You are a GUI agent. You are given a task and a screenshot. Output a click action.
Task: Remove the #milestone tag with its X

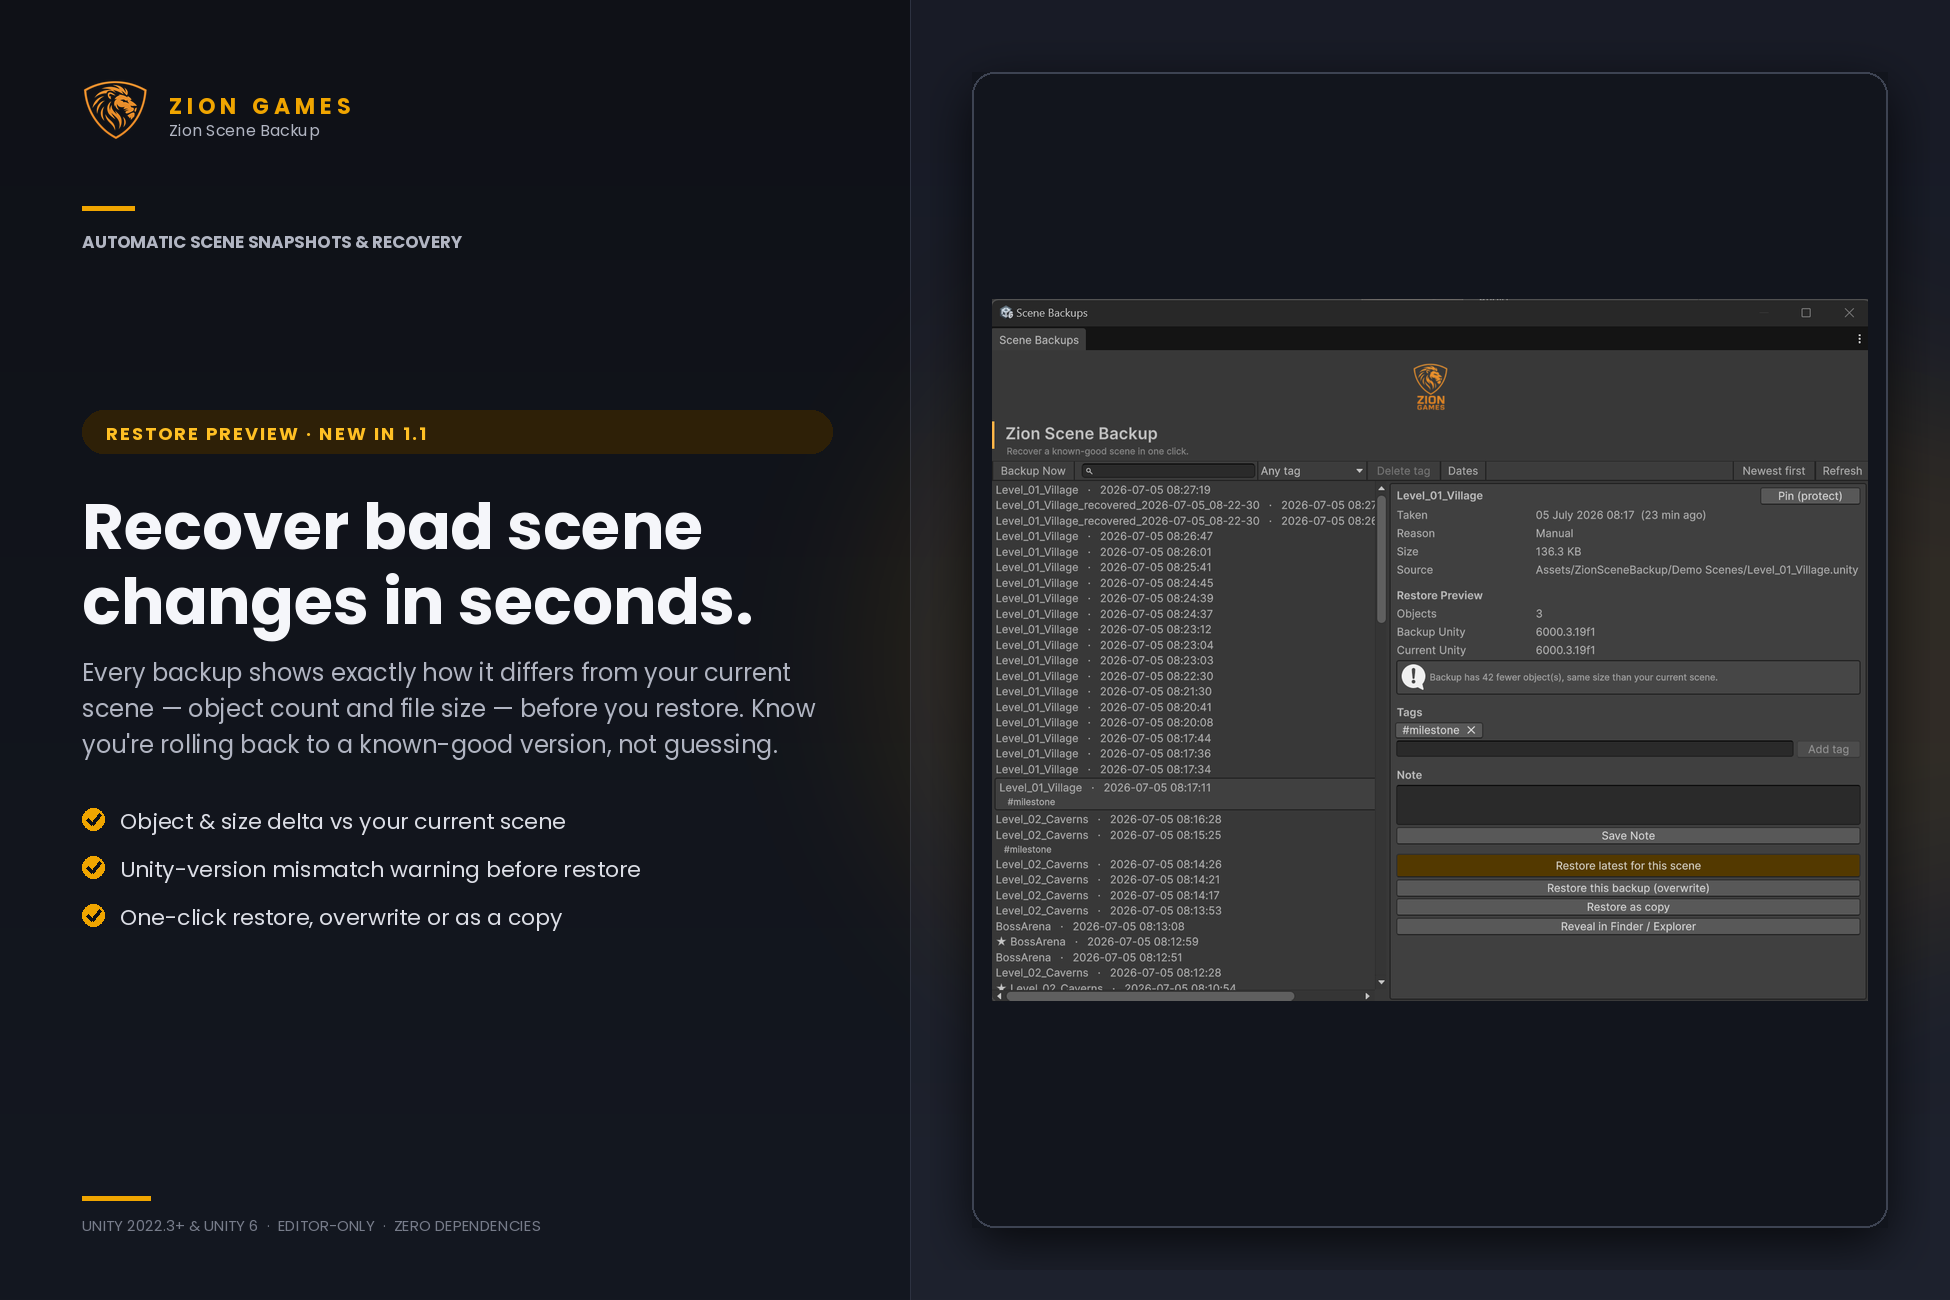[1471, 731]
